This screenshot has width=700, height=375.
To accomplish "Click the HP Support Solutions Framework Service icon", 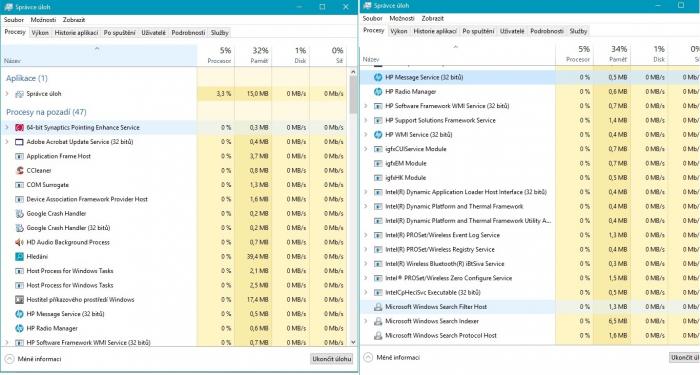I will coord(378,121).
